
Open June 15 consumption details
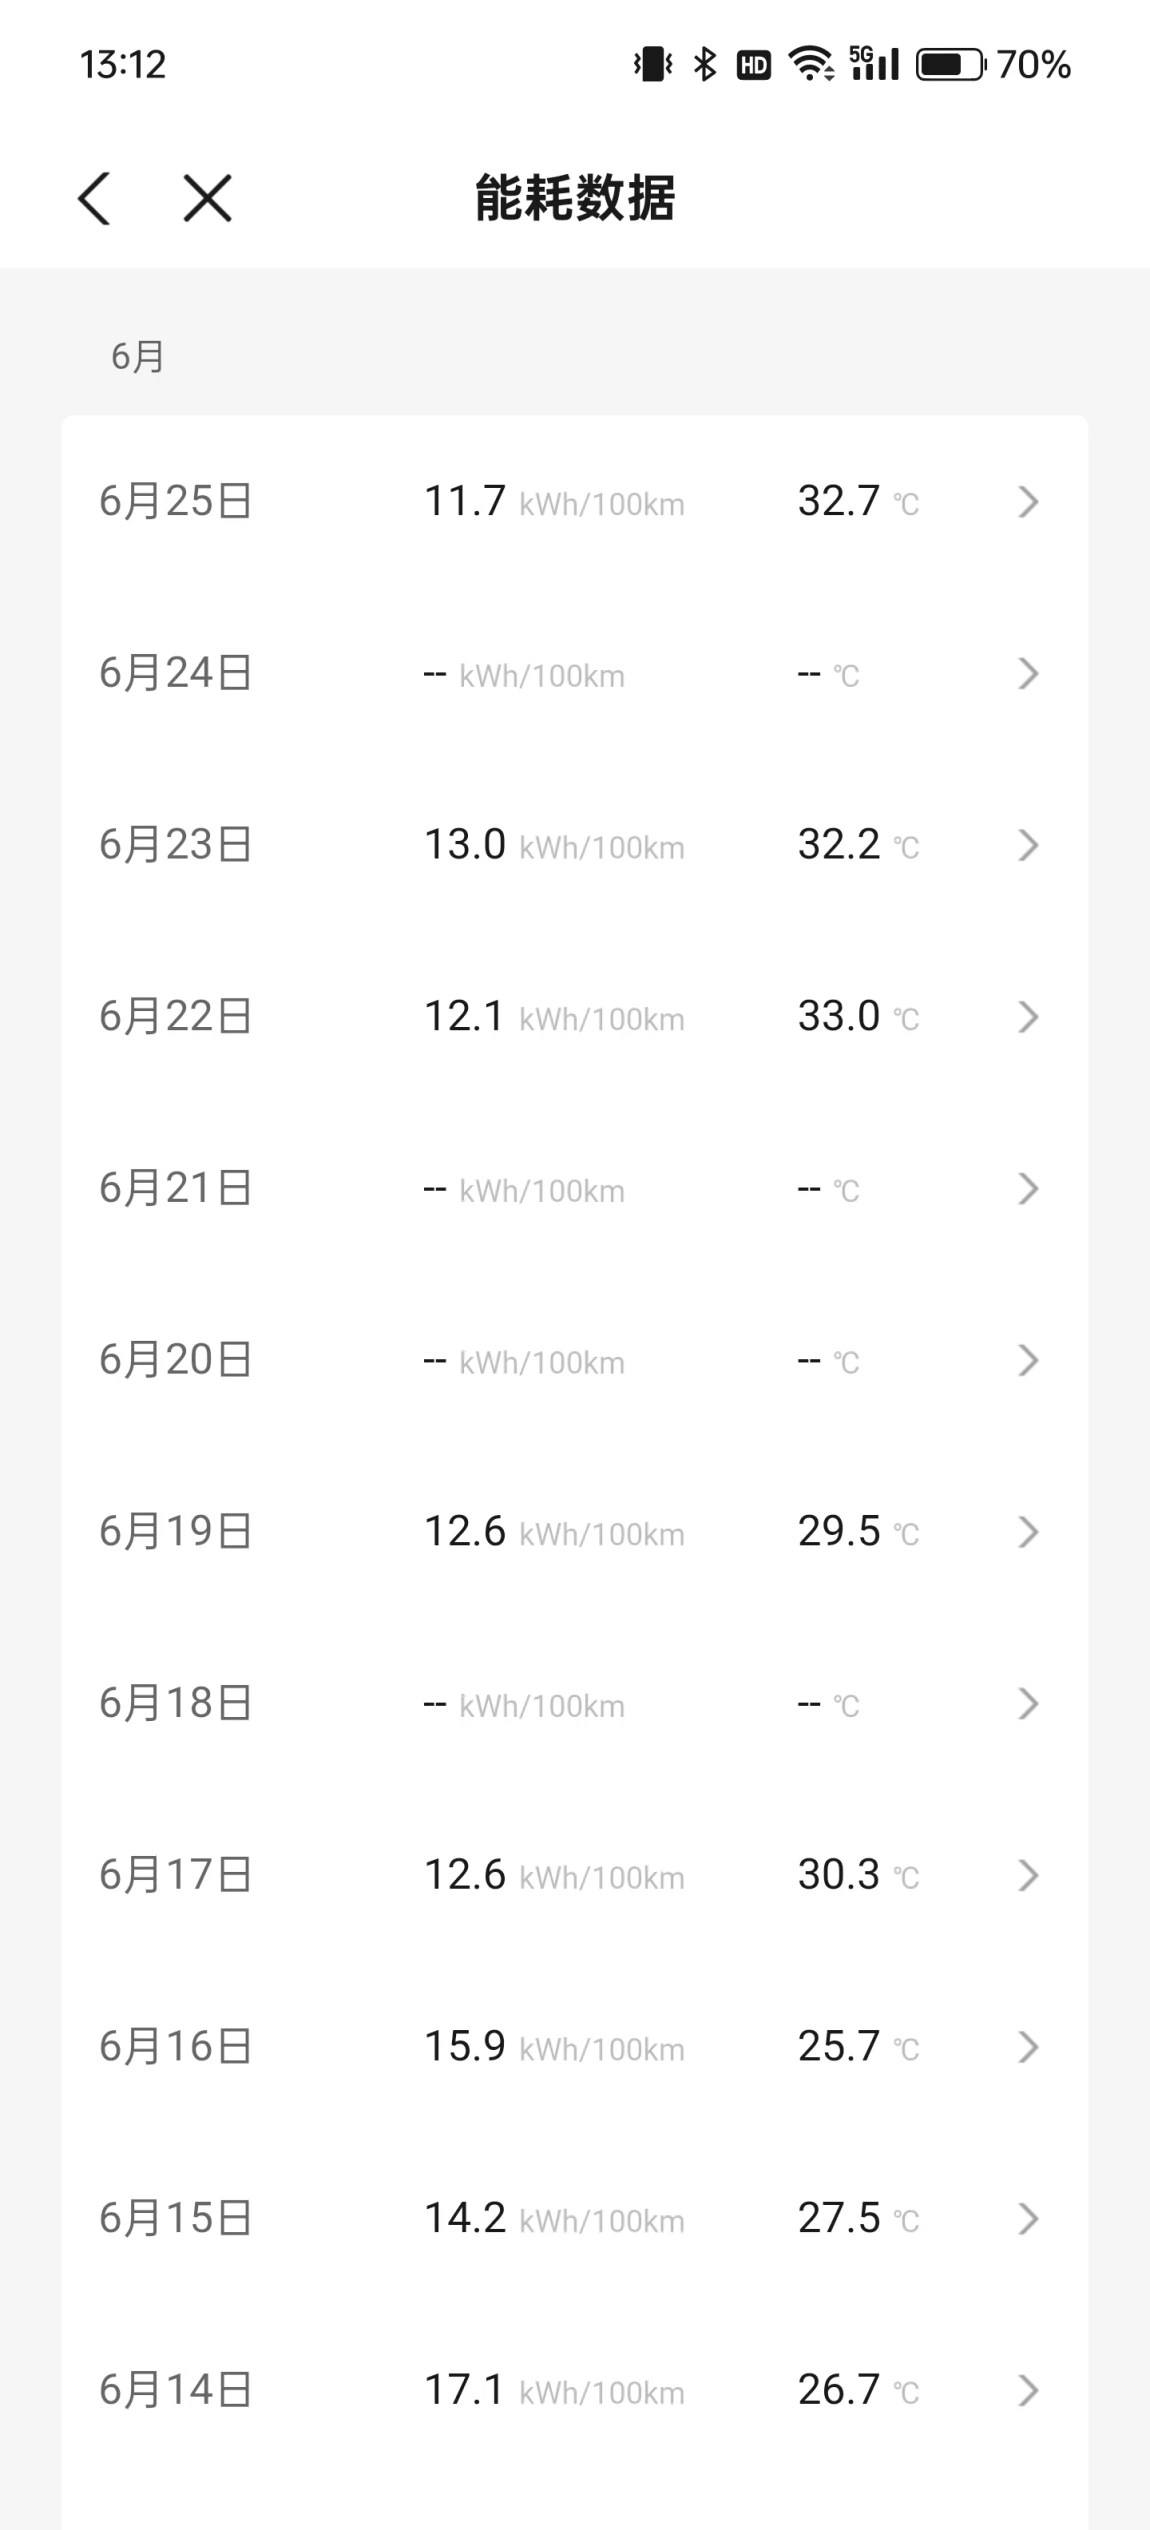[574, 2219]
